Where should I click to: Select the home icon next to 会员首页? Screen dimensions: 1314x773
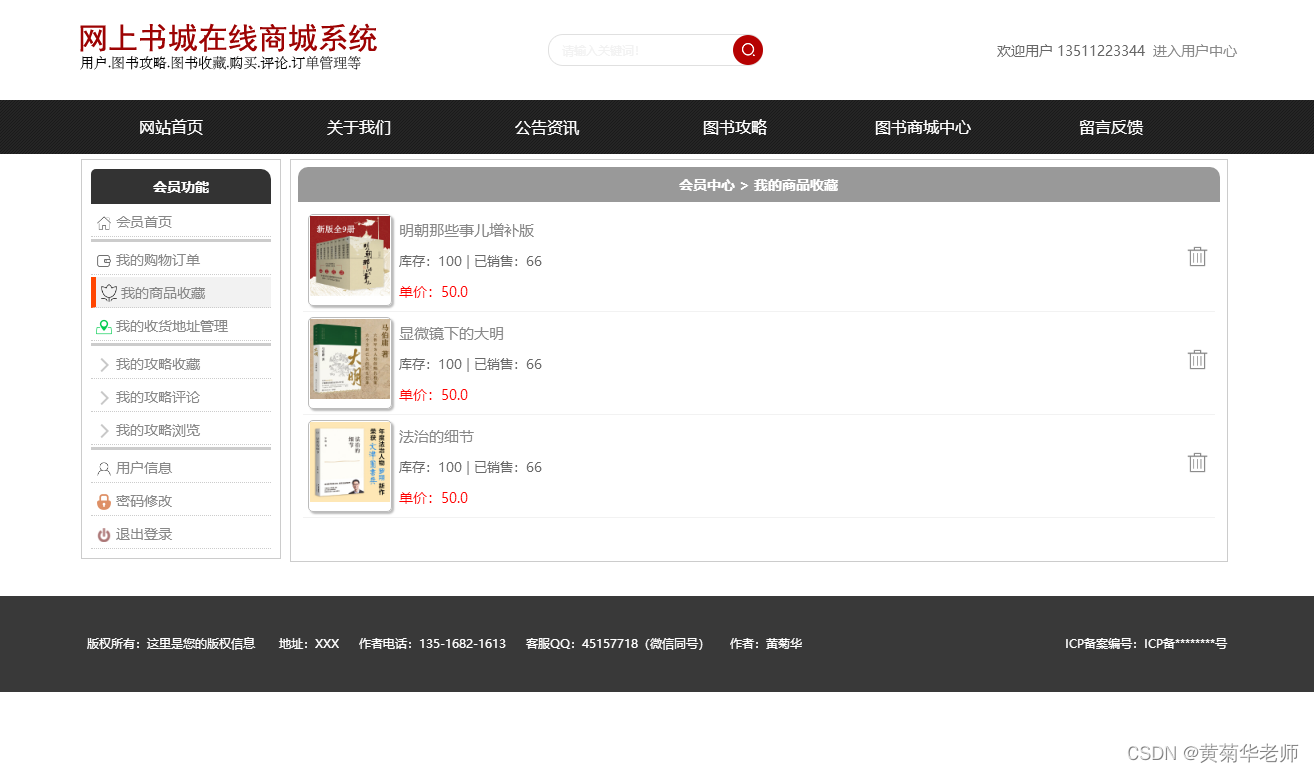104,222
